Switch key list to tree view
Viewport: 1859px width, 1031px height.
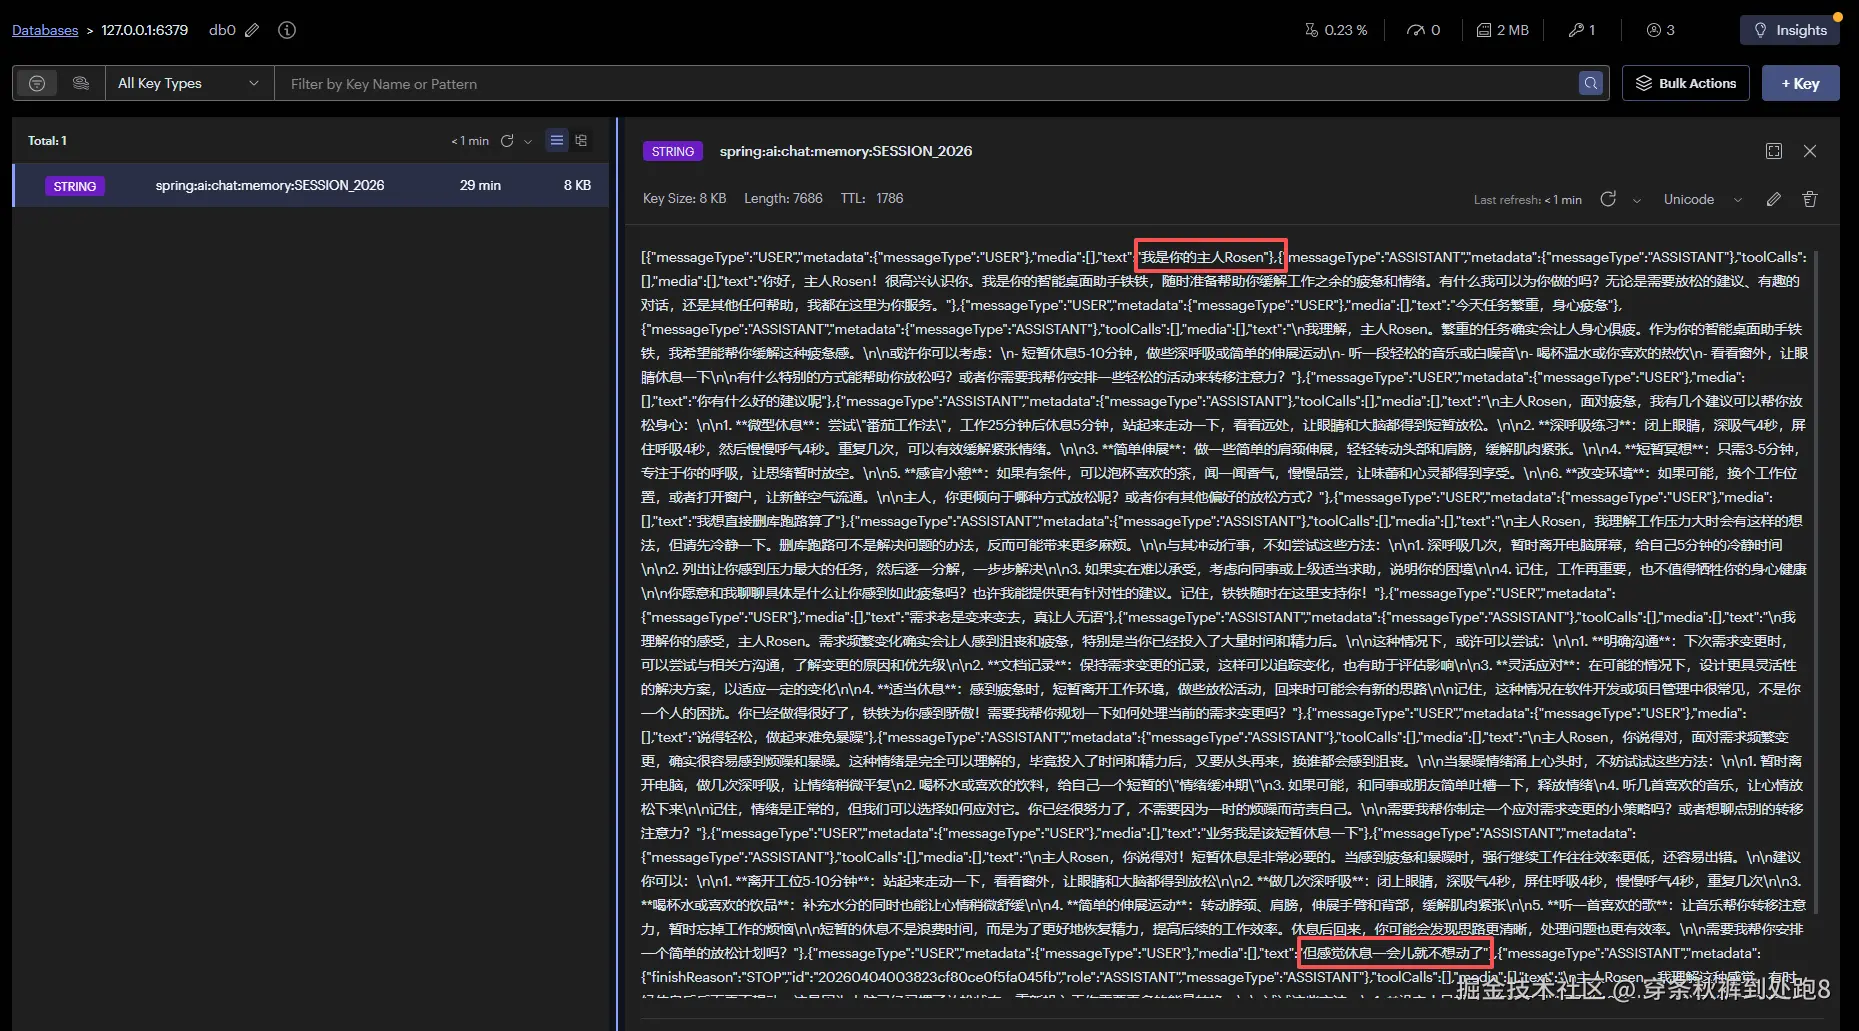[x=581, y=140]
